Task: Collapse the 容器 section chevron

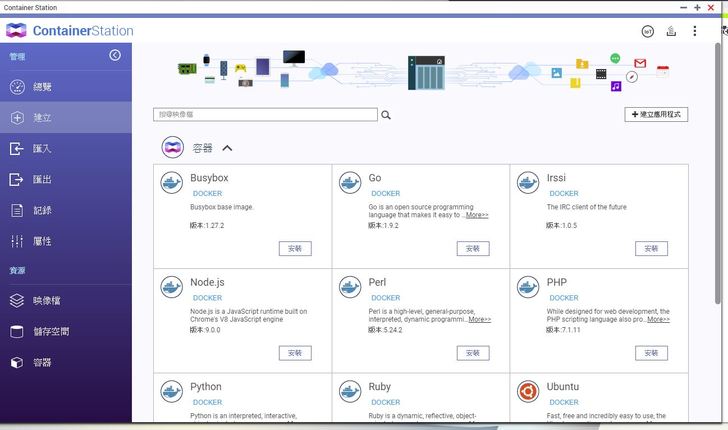Action: (x=227, y=148)
